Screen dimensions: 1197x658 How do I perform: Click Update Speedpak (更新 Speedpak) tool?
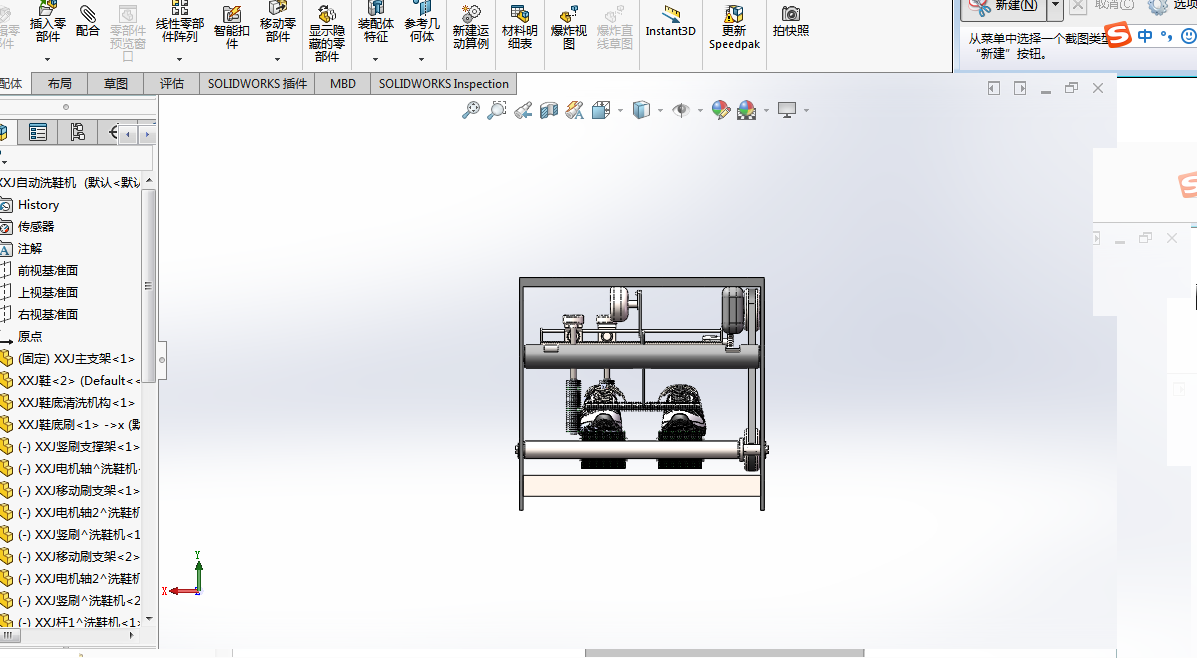pos(734,27)
